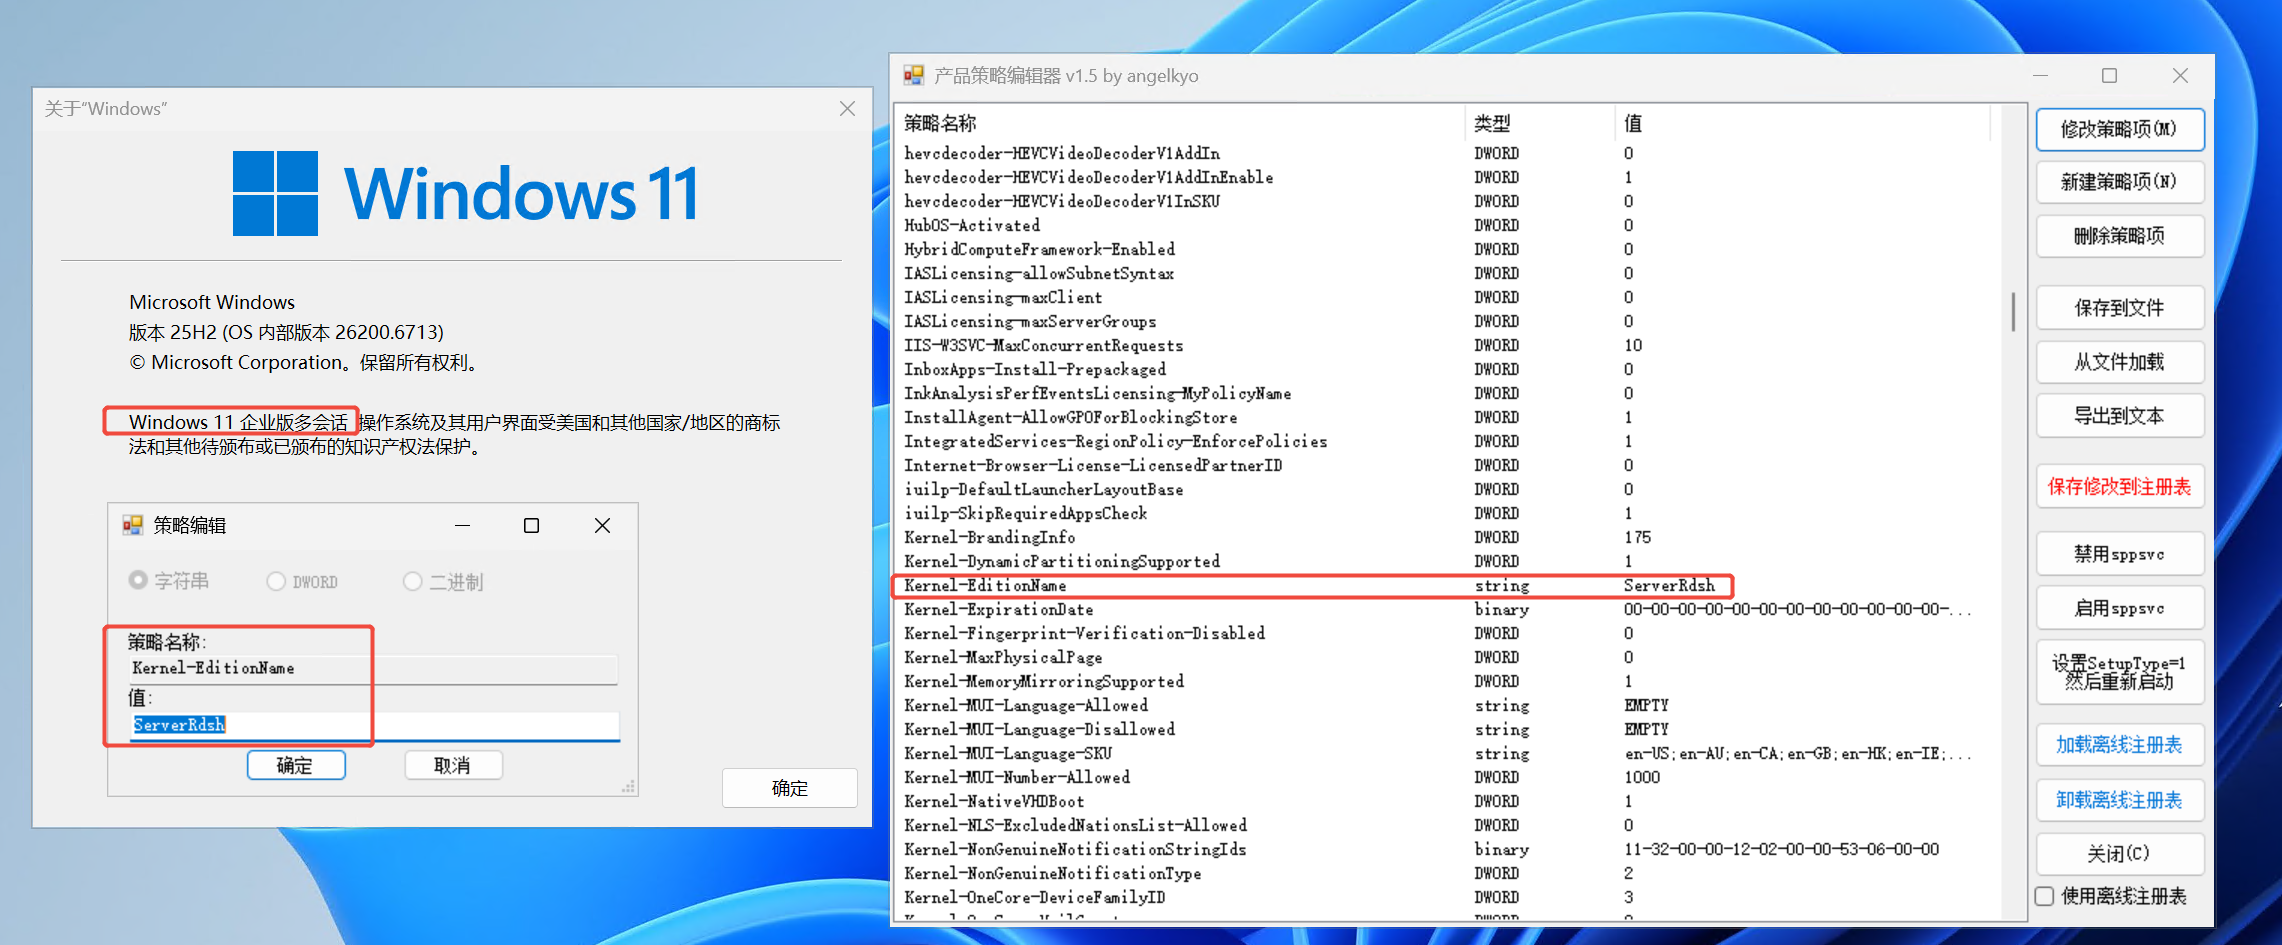Minimize the 产品策略编辑器 window
The width and height of the screenshot is (2282, 945).
coord(2041,75)
